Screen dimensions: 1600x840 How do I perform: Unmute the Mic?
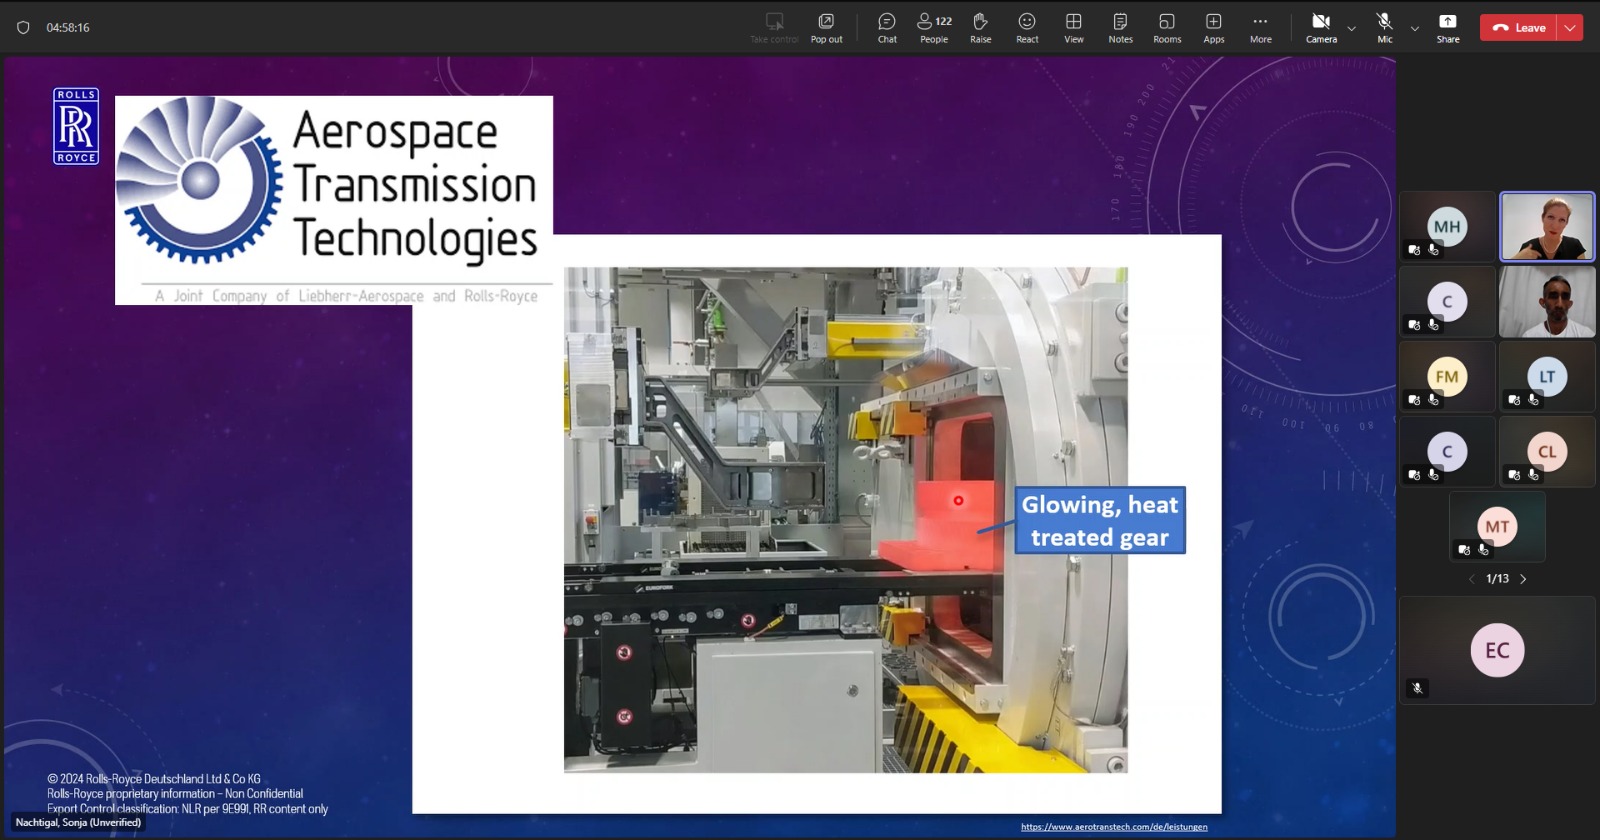(1384, 28)
